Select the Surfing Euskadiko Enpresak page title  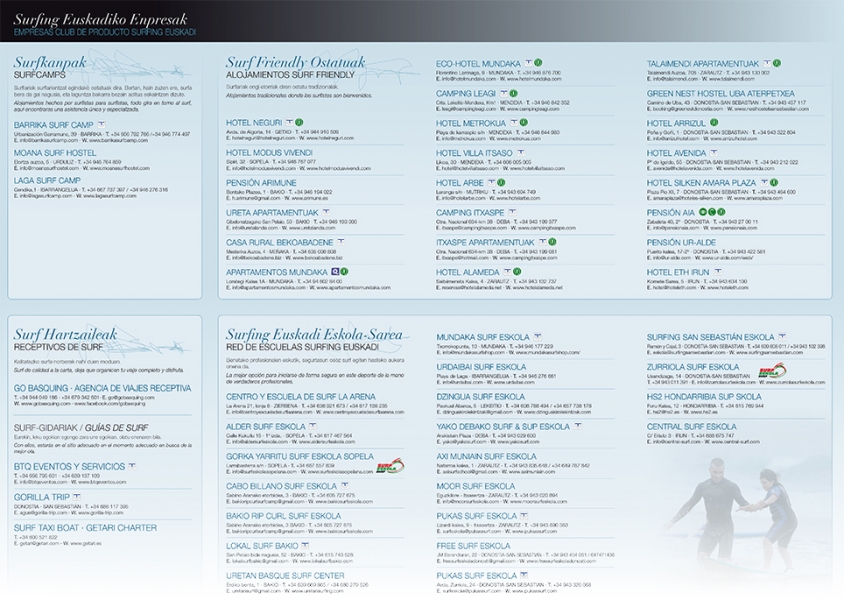coord(101,20)
